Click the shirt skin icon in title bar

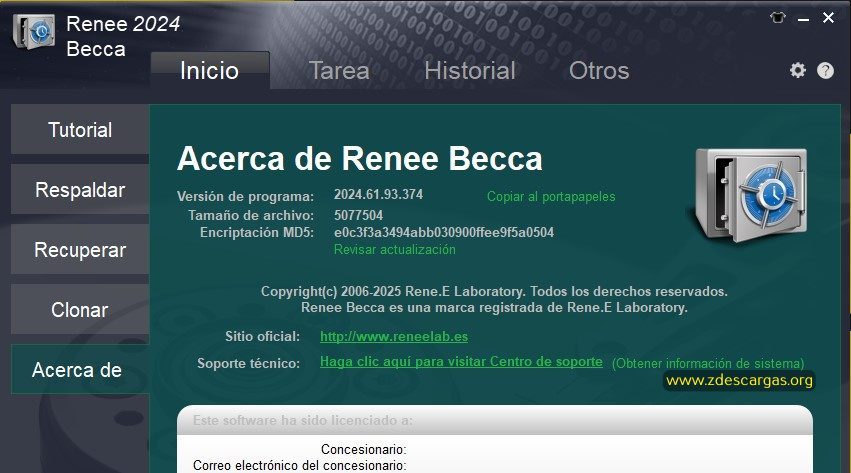click(x=777, y=18)
